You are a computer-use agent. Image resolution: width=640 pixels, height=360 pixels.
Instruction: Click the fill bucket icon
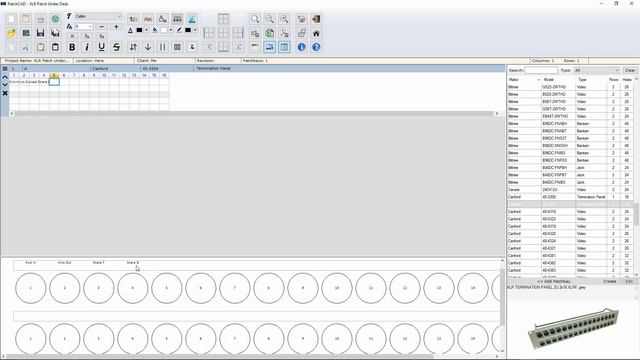point(155,30)
